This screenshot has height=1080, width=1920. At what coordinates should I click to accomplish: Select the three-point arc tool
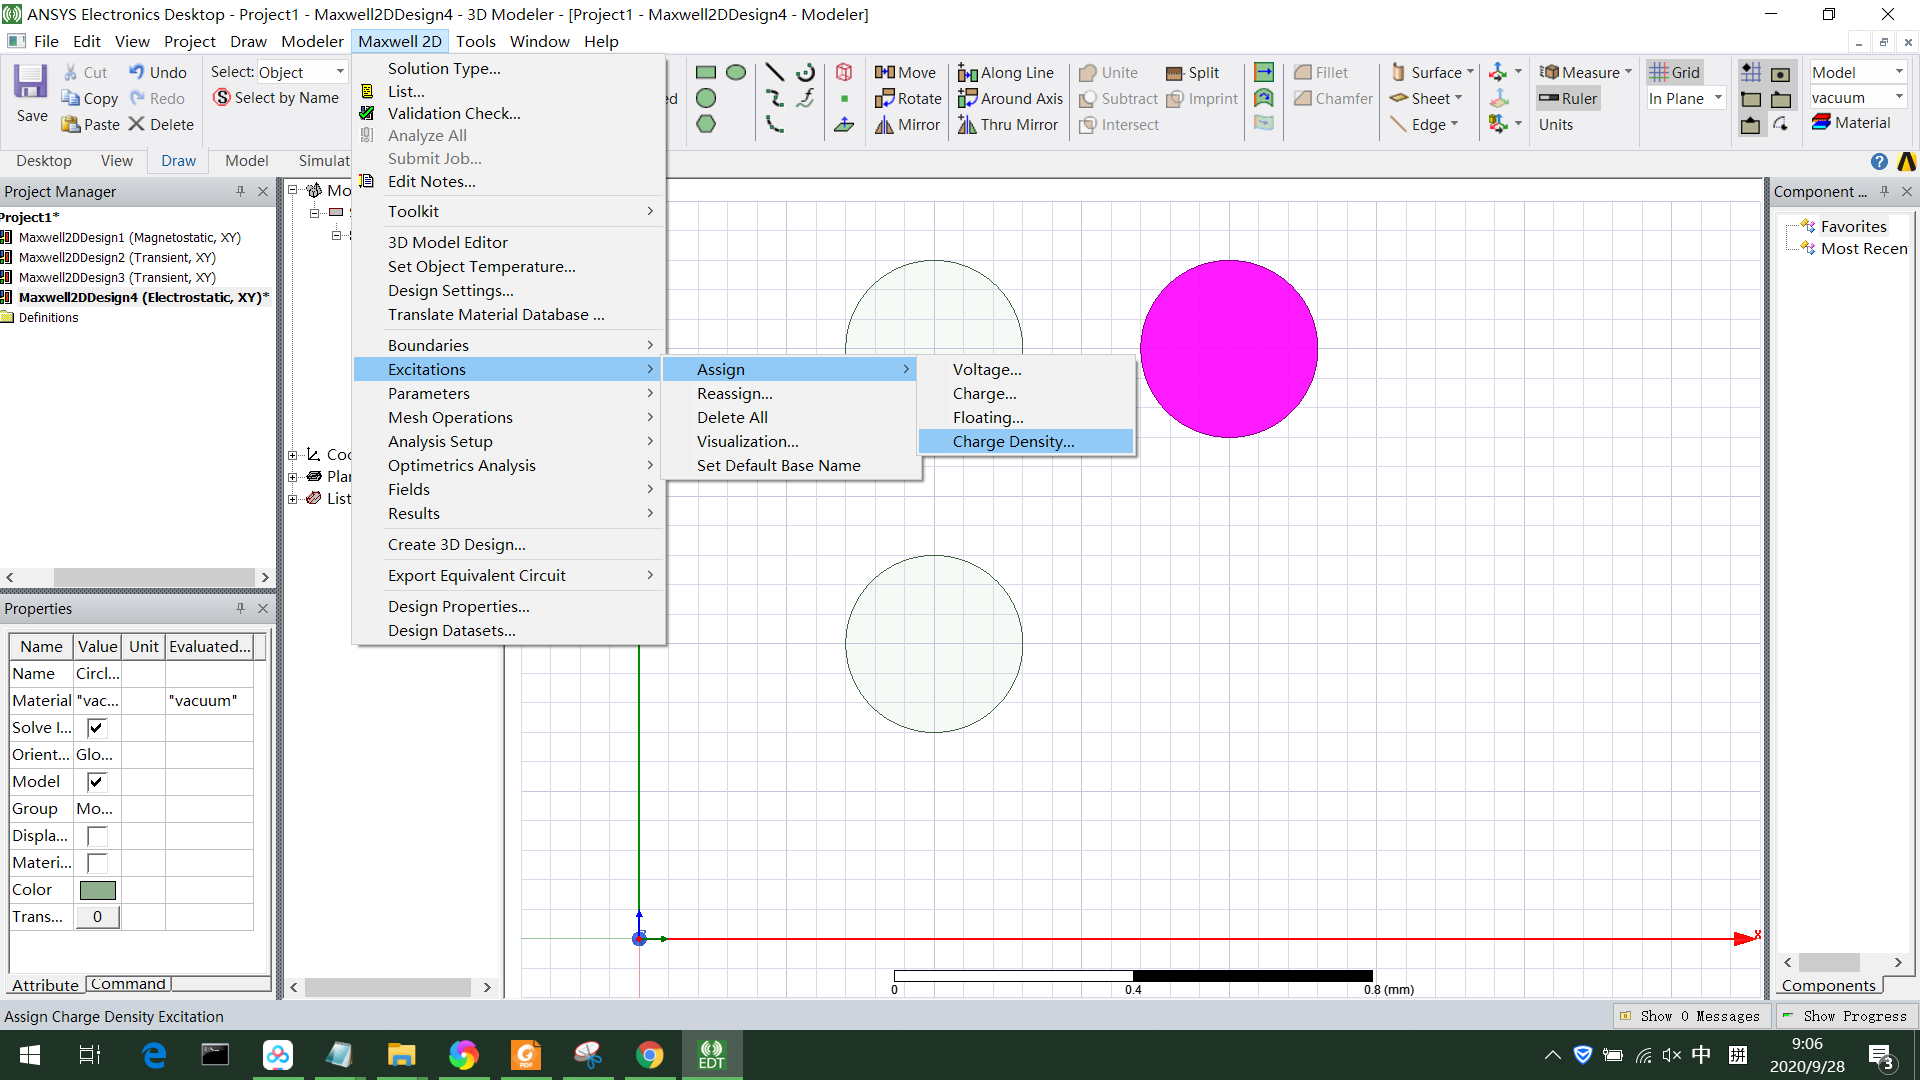(774, 124)
